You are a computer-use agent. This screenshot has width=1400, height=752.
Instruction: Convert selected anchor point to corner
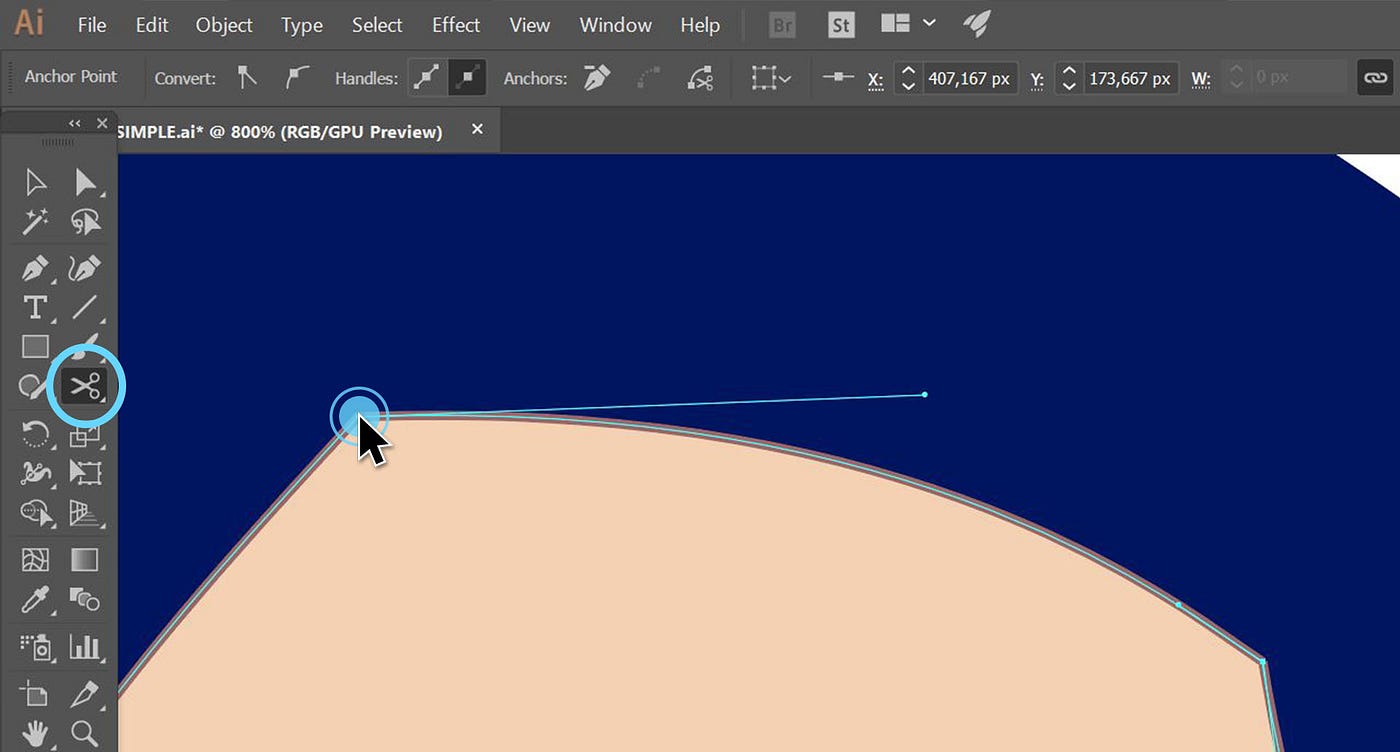tap(246, 77)
